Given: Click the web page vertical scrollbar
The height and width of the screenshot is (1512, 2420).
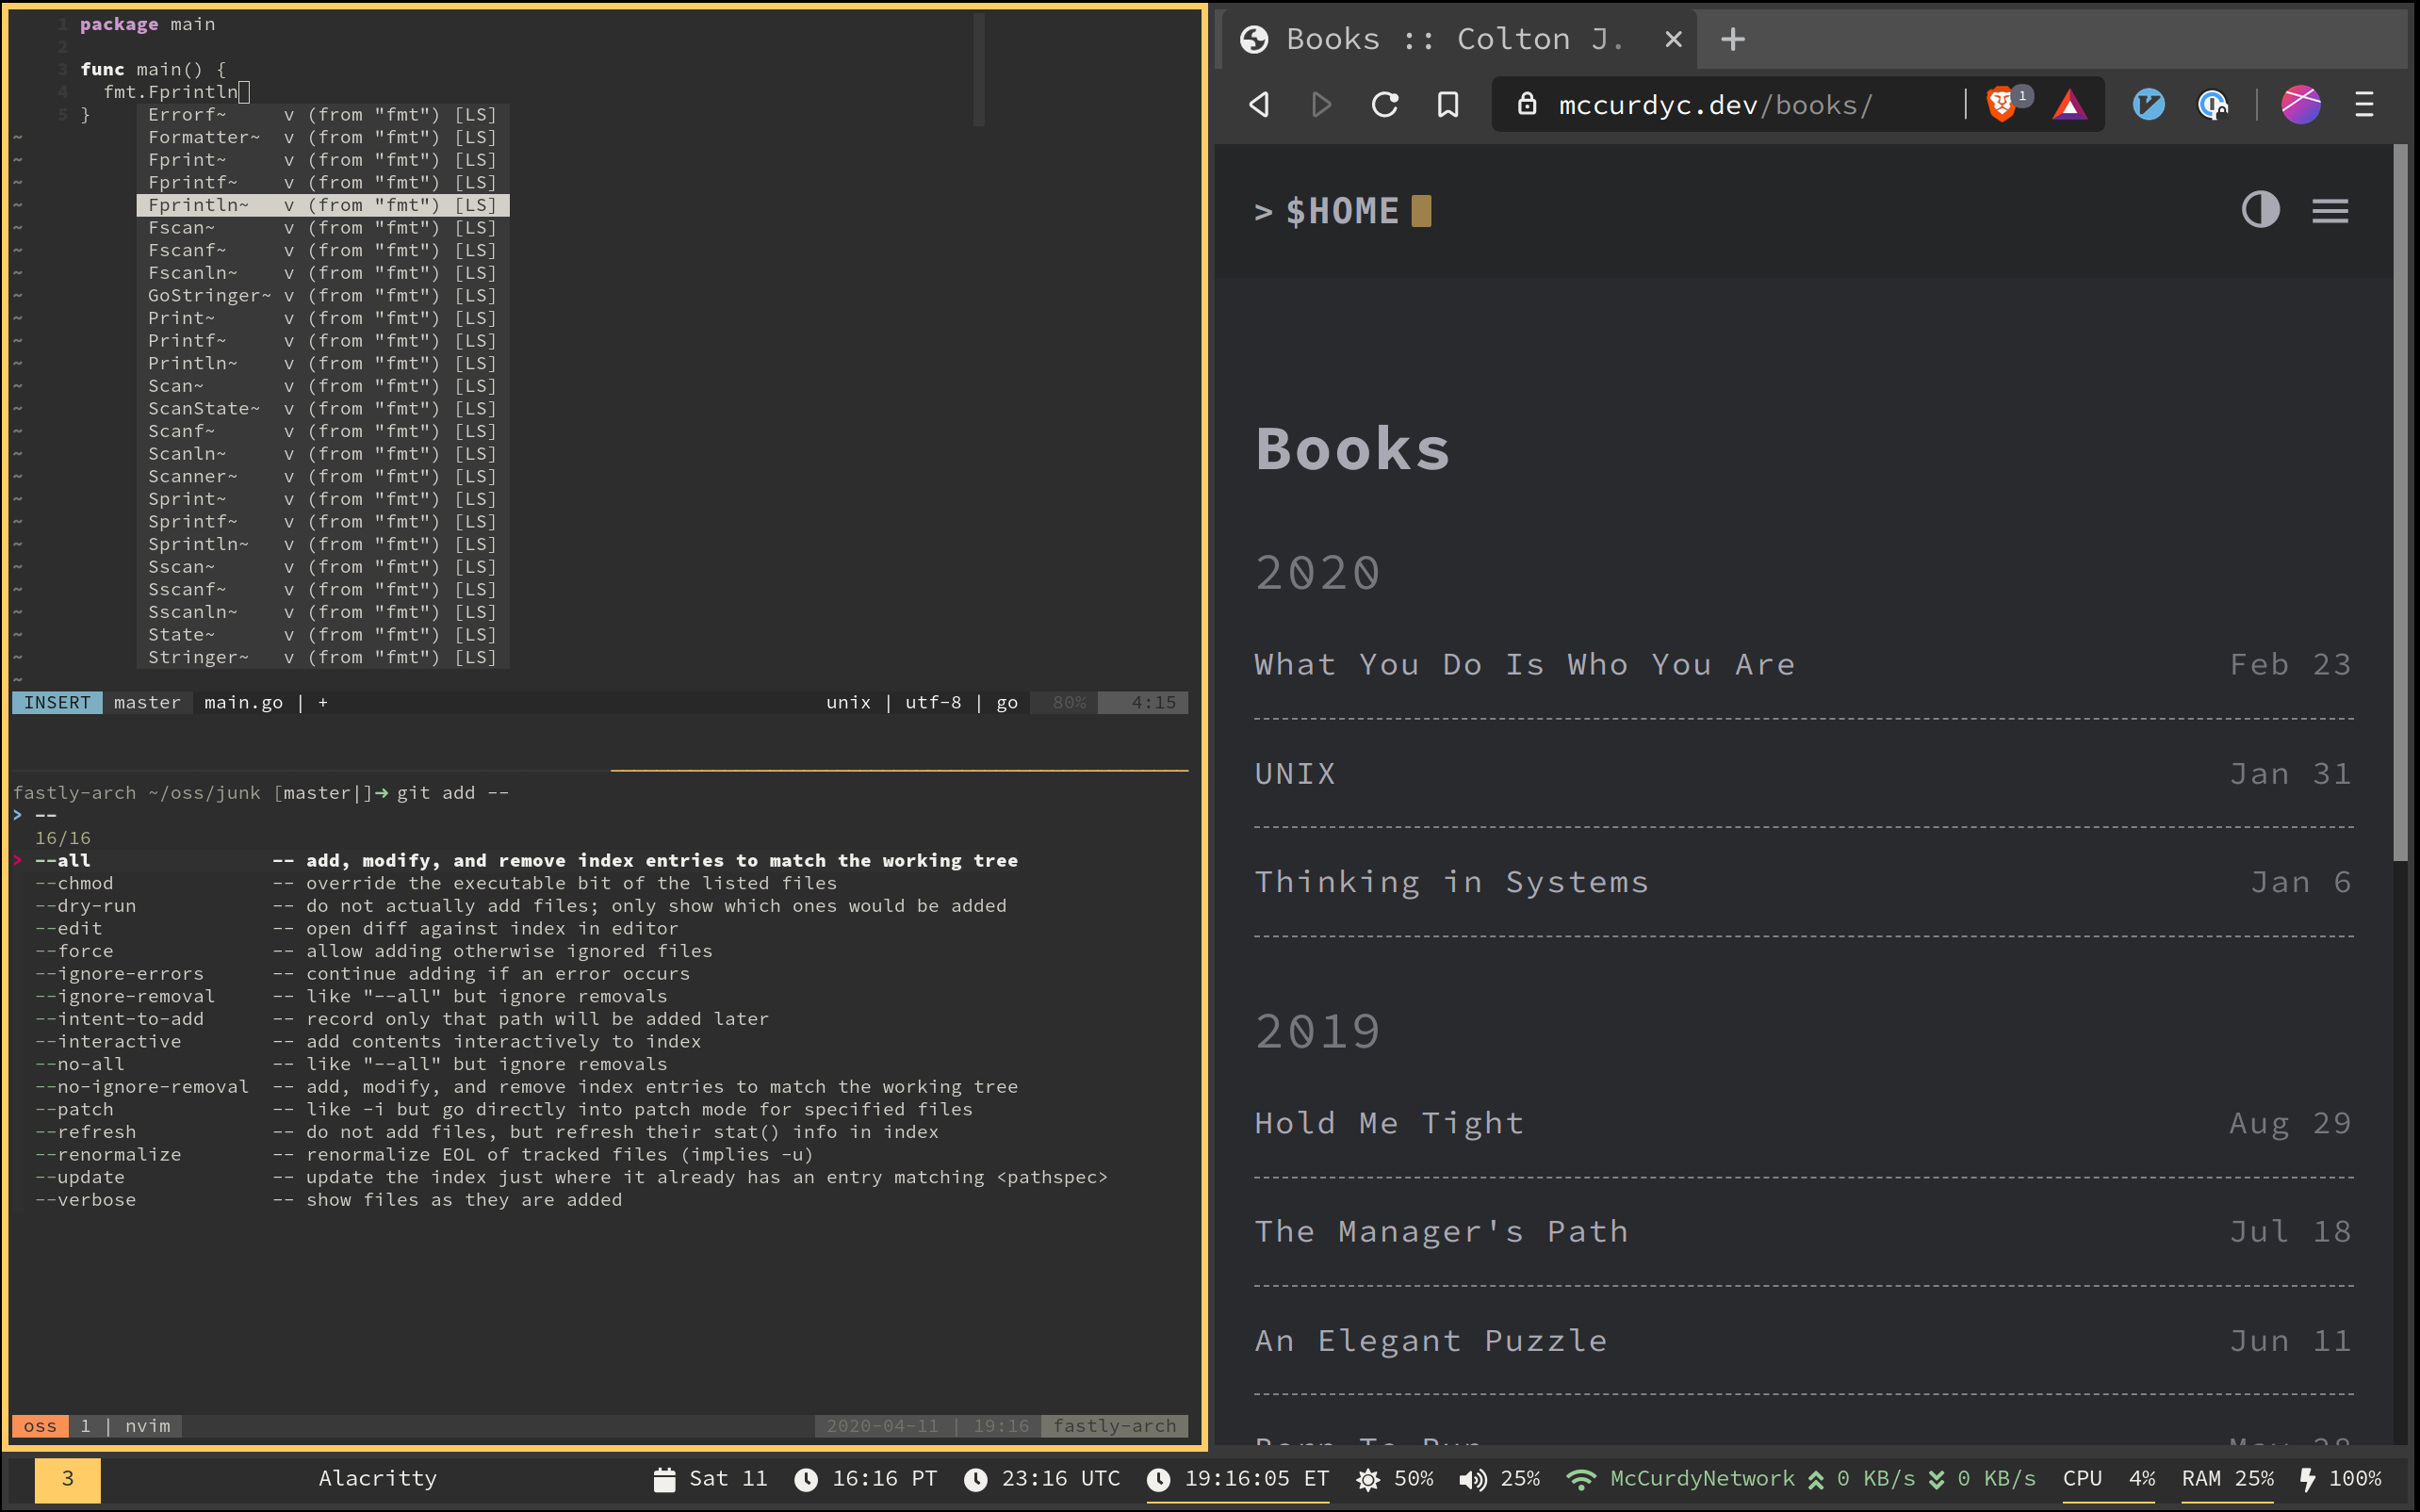Looking at the screenshot, I should [2400, 500].
